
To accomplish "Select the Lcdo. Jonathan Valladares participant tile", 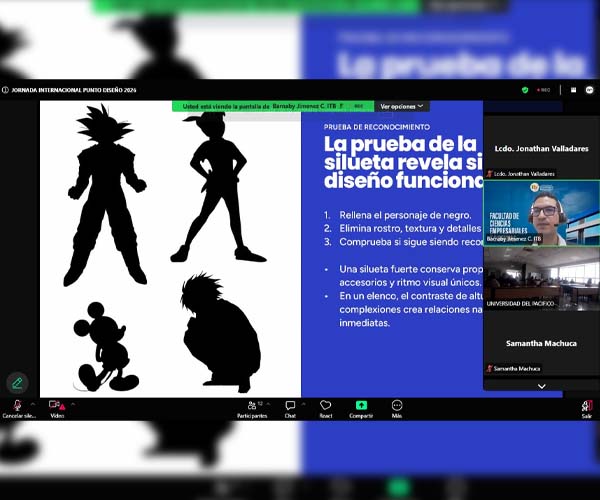I will pos(541,148).
